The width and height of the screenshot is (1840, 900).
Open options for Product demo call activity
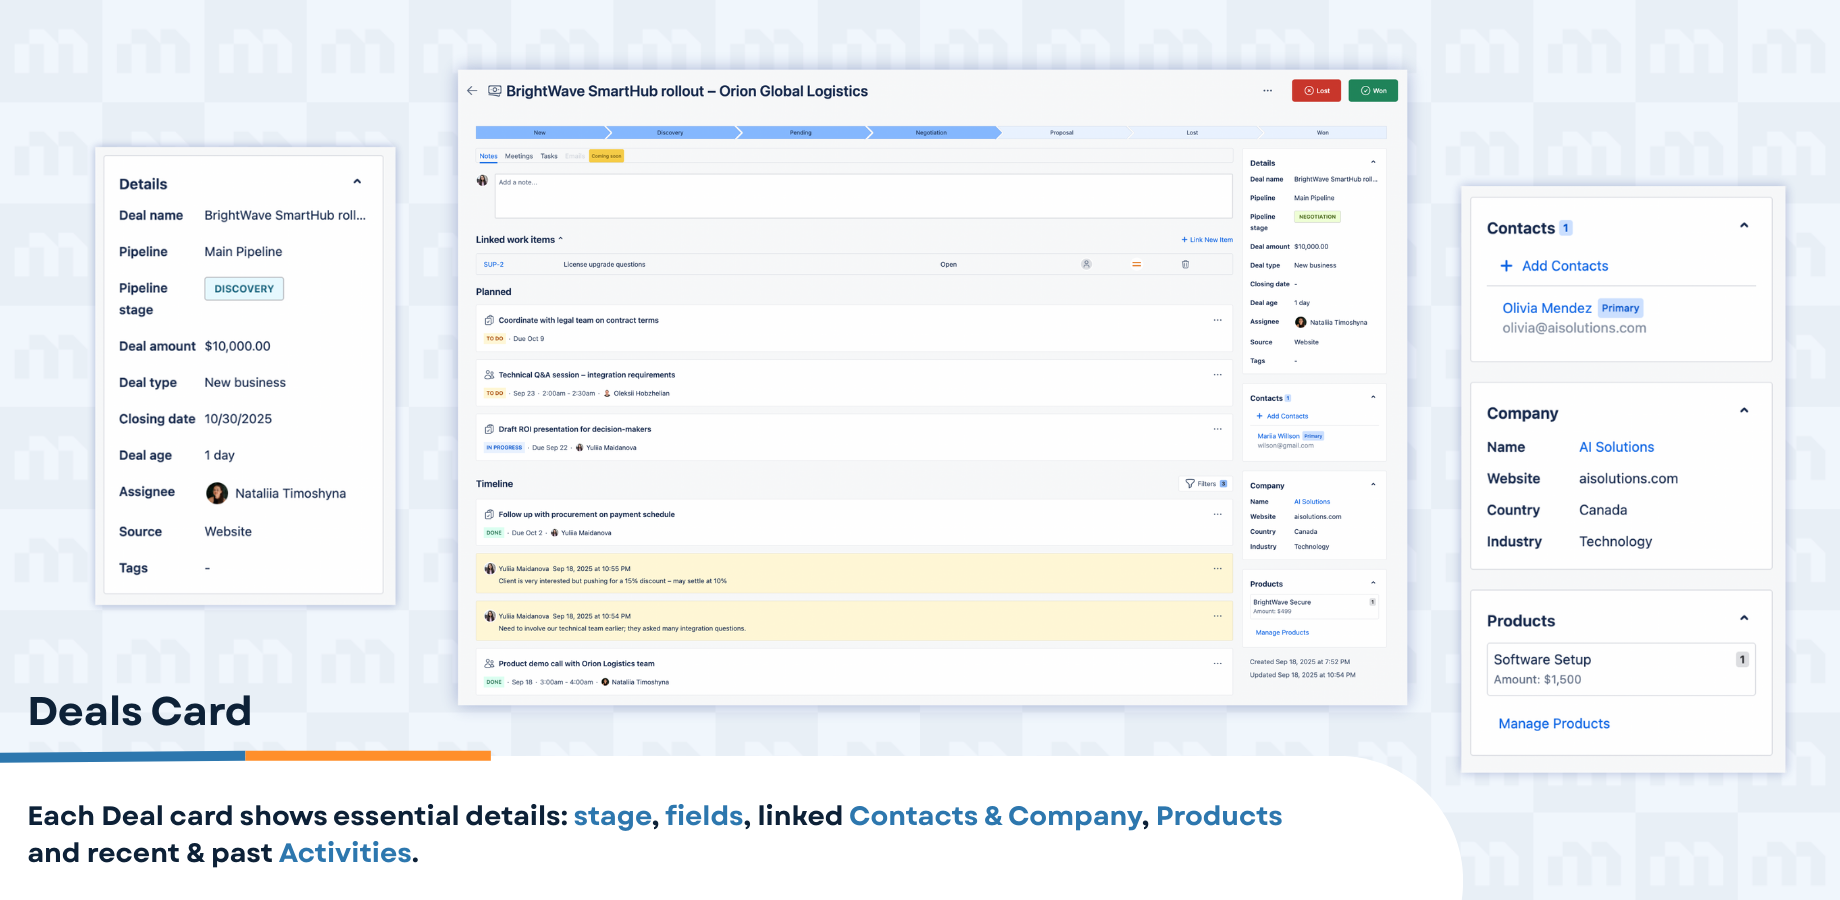point(1217,663)
